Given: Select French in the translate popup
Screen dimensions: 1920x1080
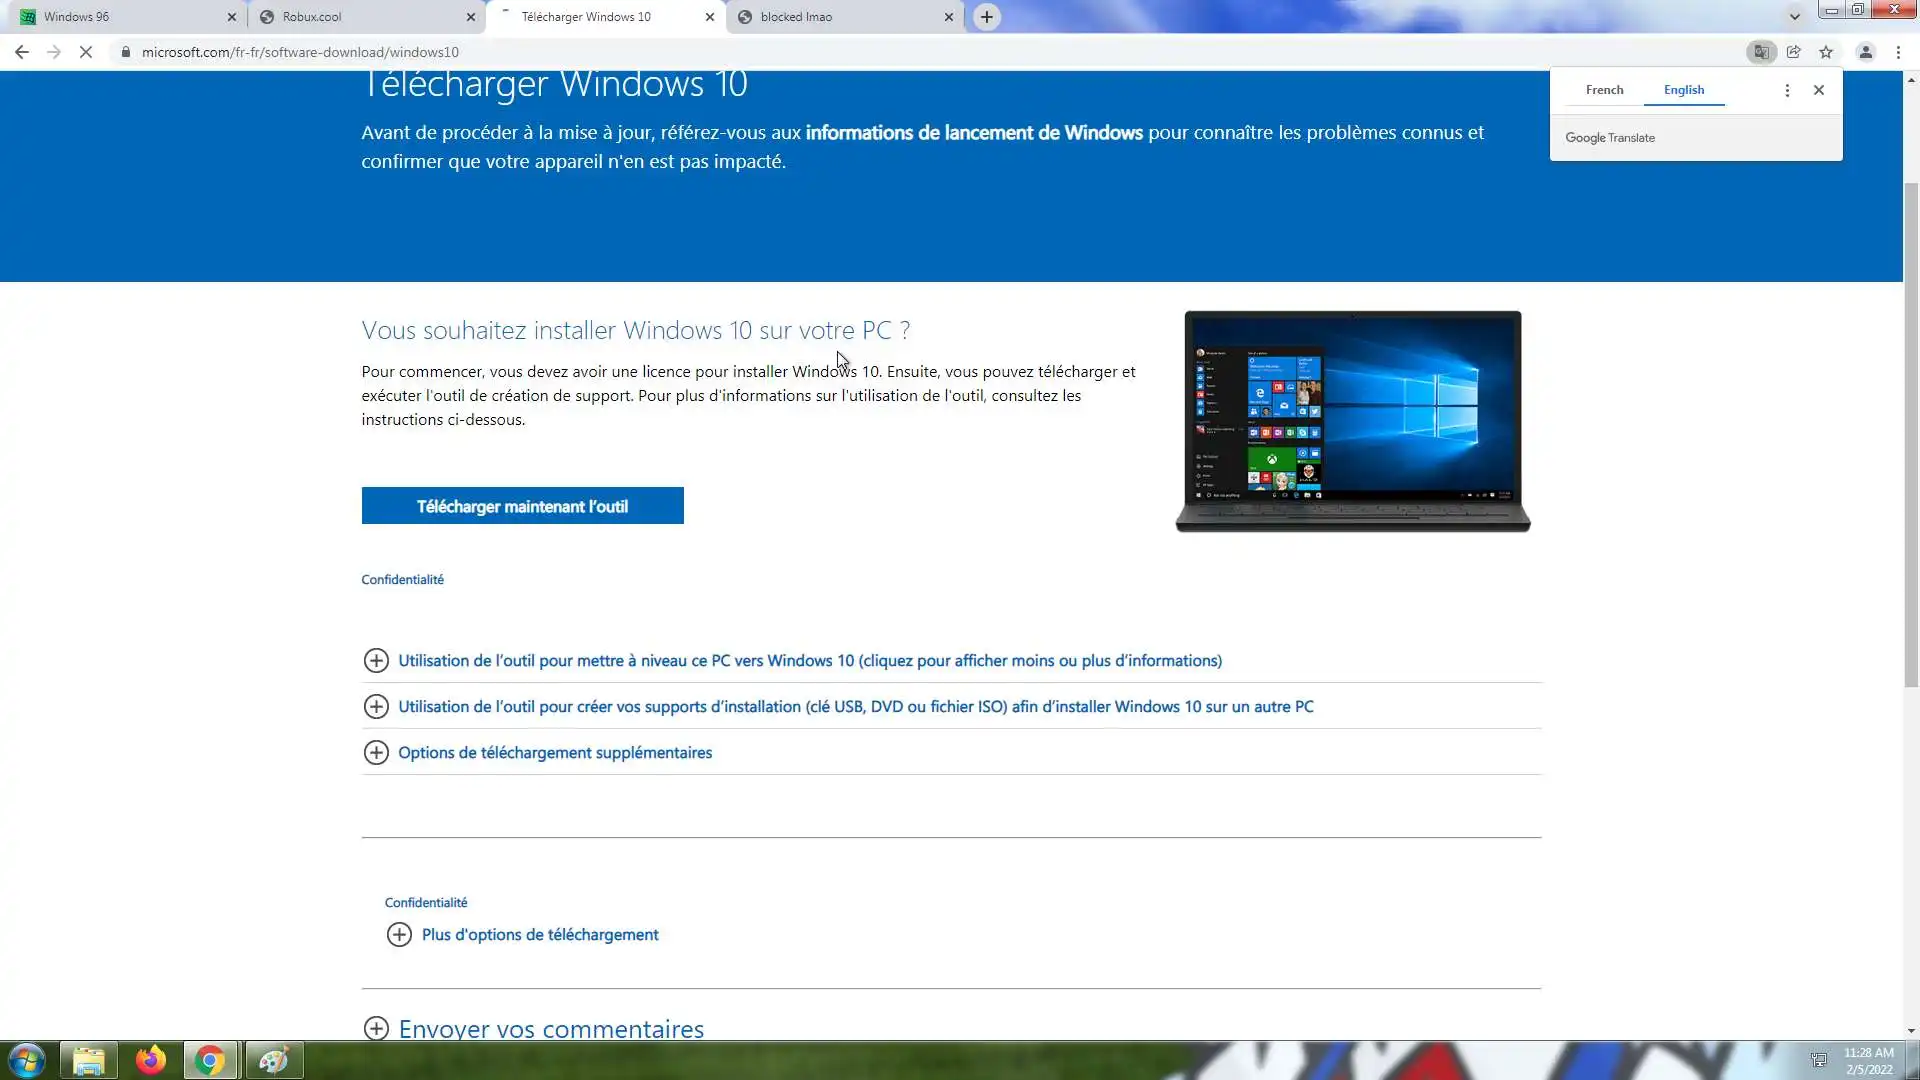Looking at the screenshot, I should [x=1604, y=90].
